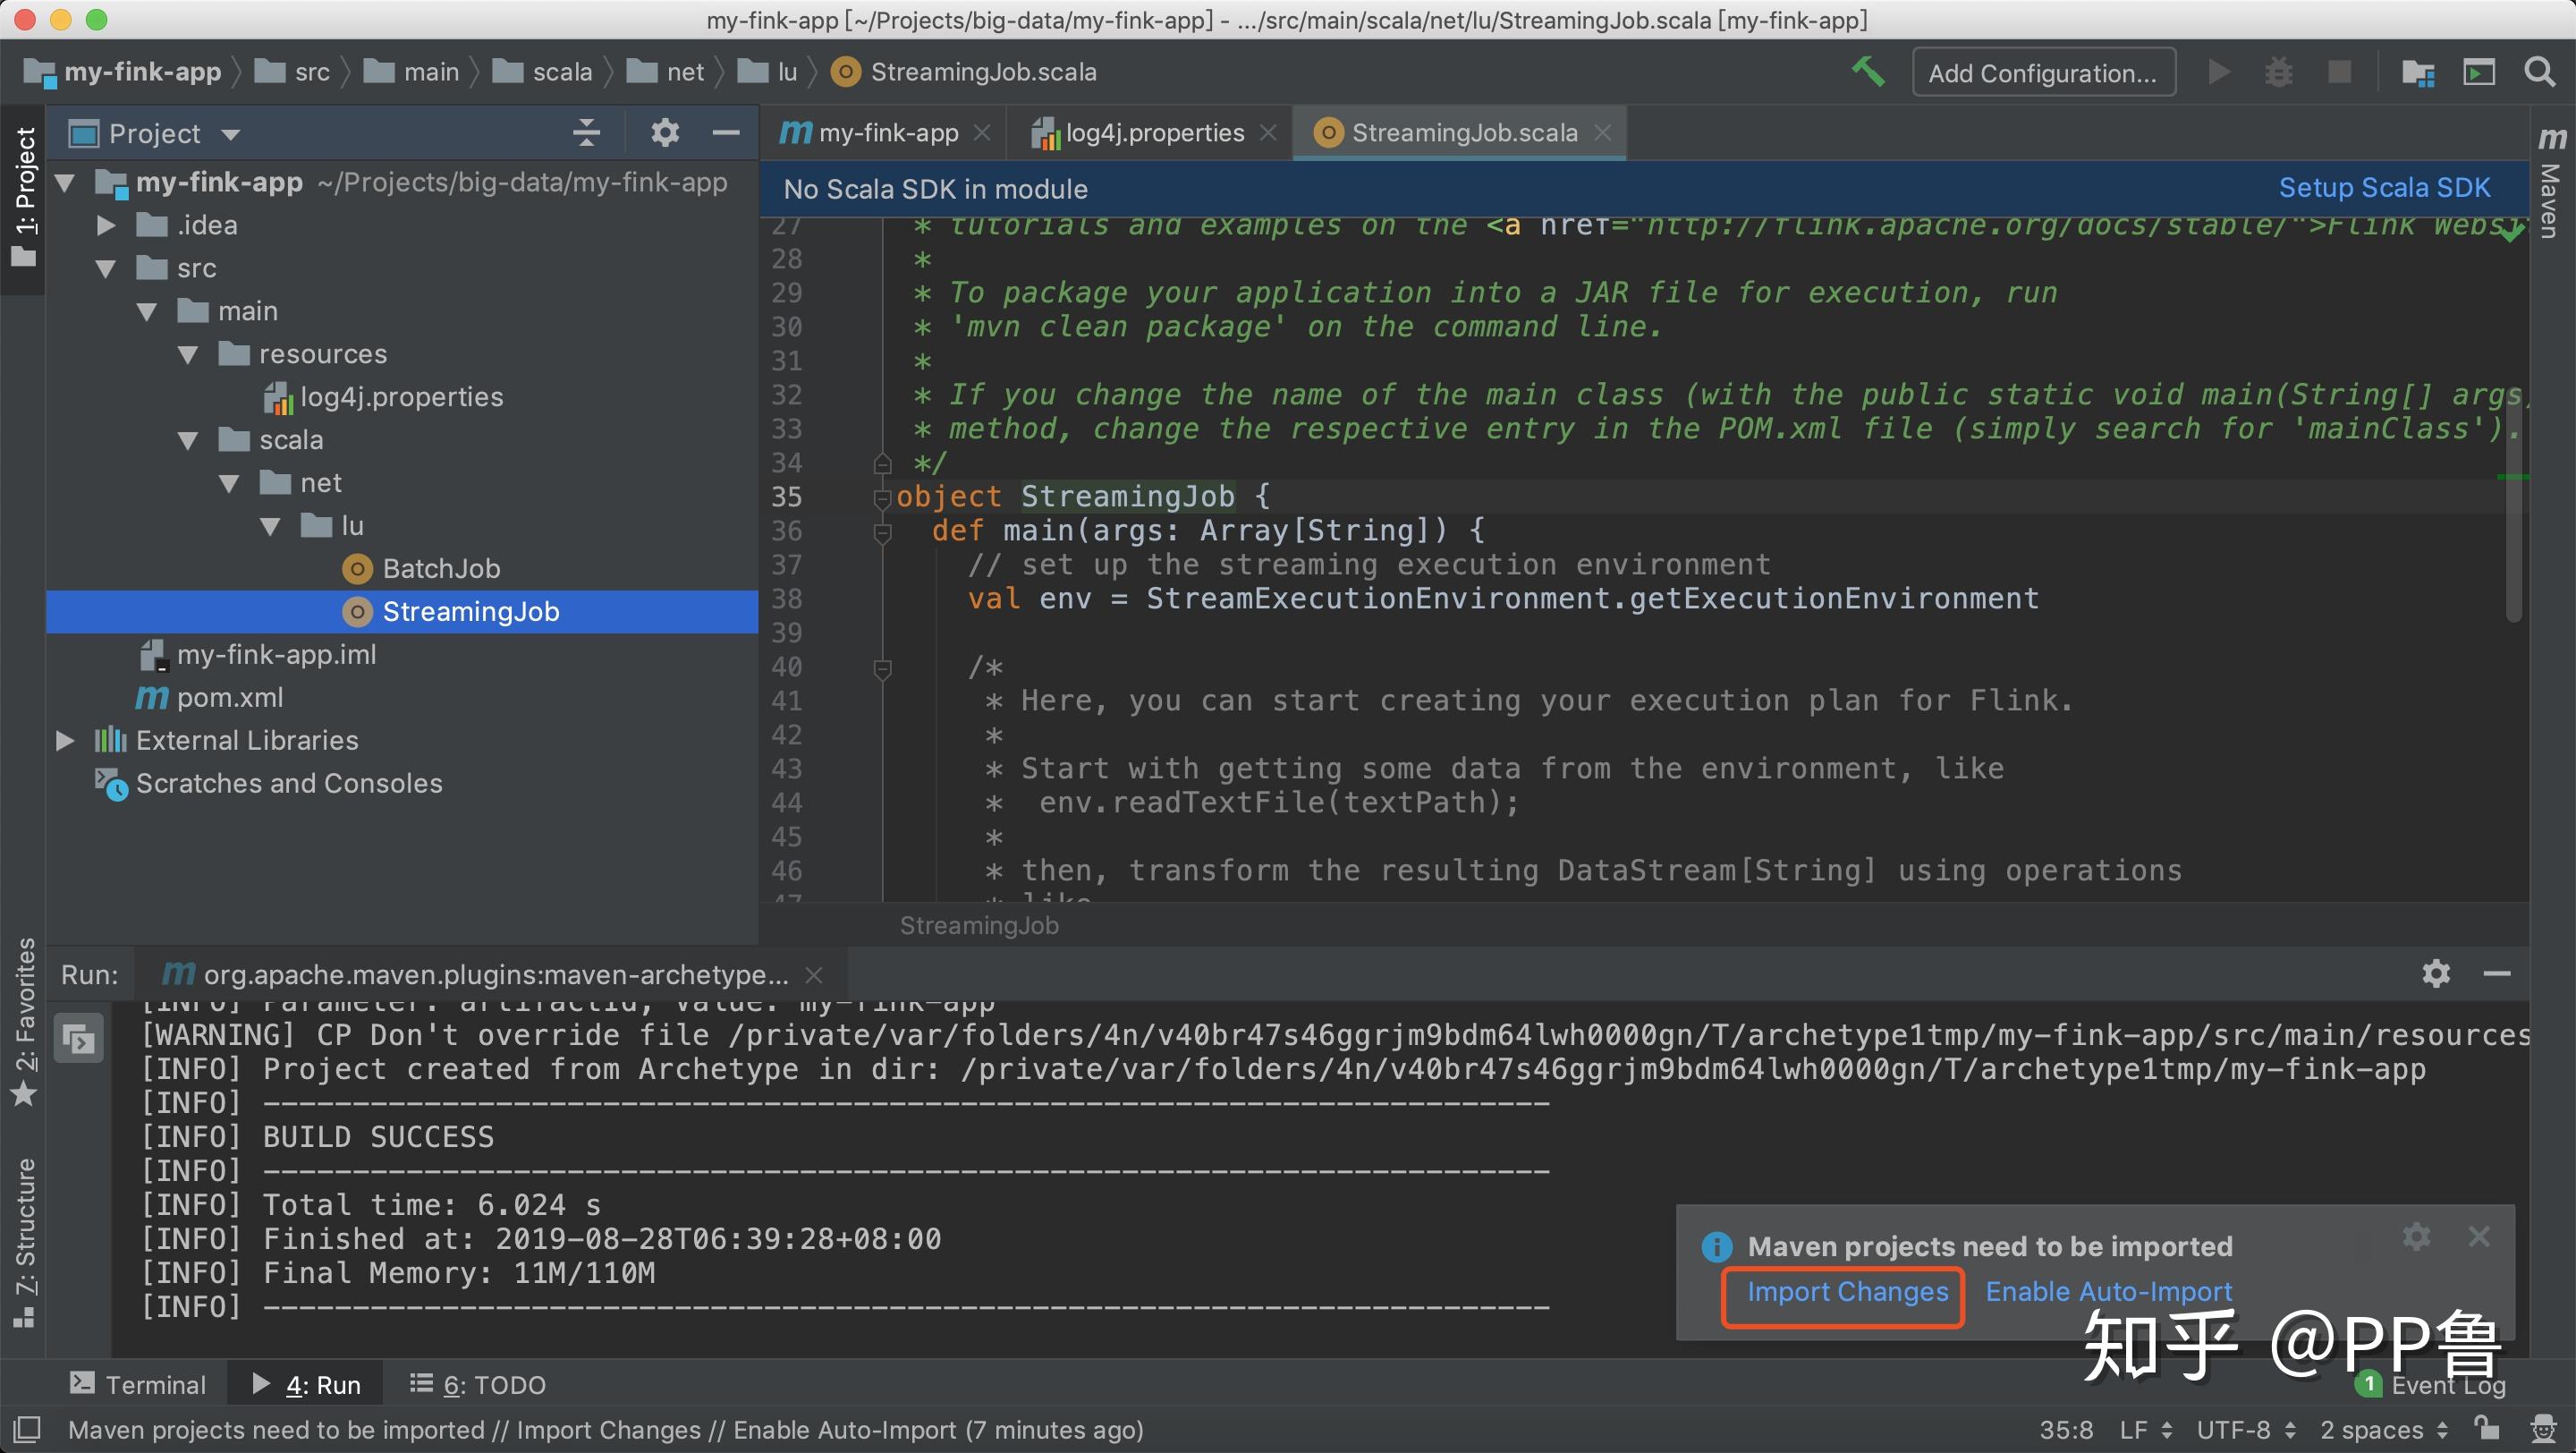
Task: Open Project panel settings gear
Action: click(665, 133)
